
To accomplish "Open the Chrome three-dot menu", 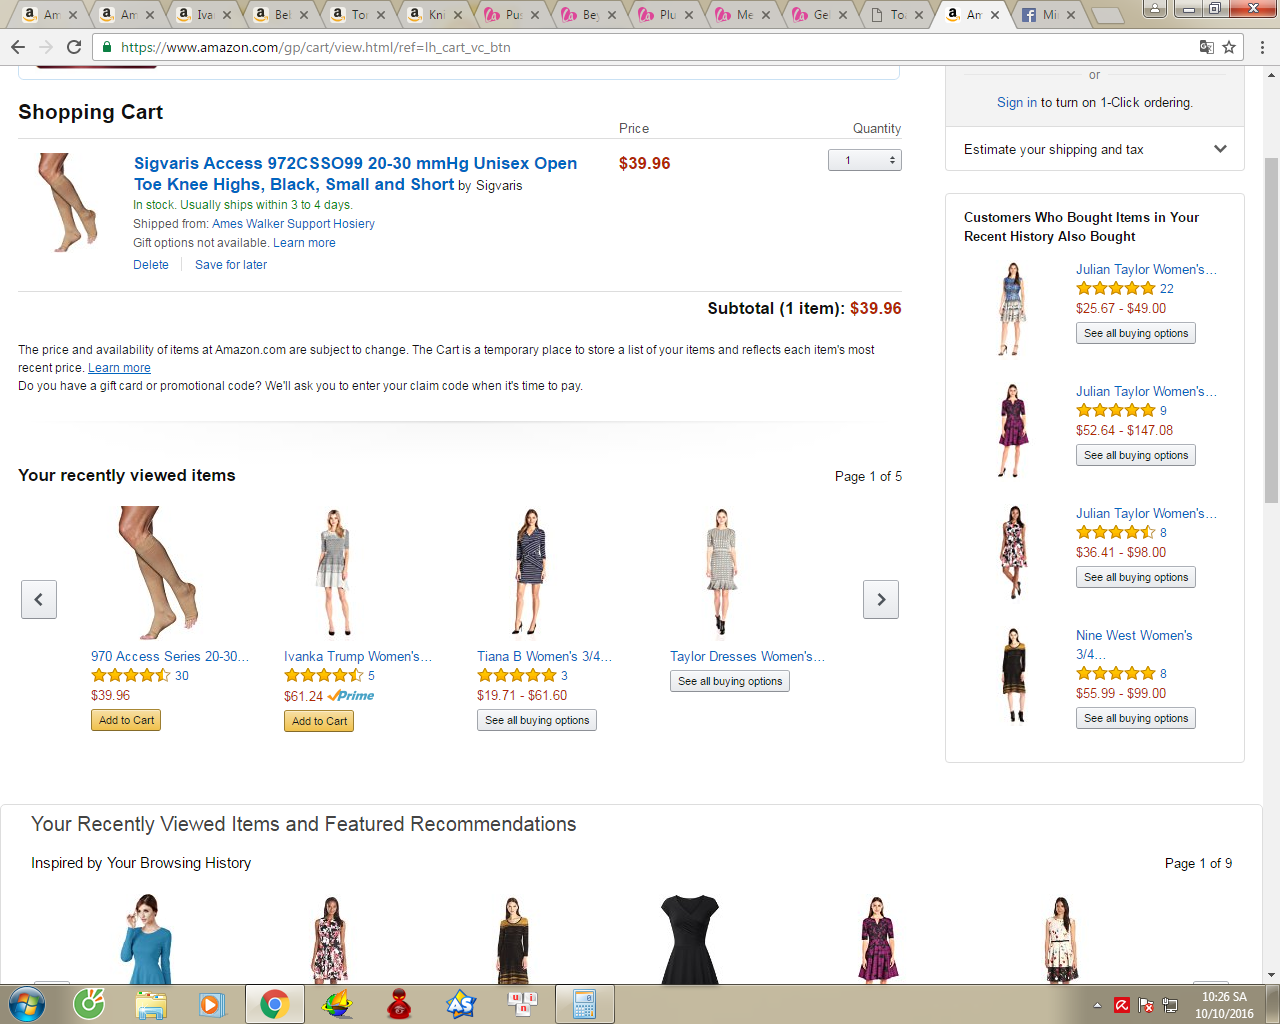I will [x=1262, y=47].
